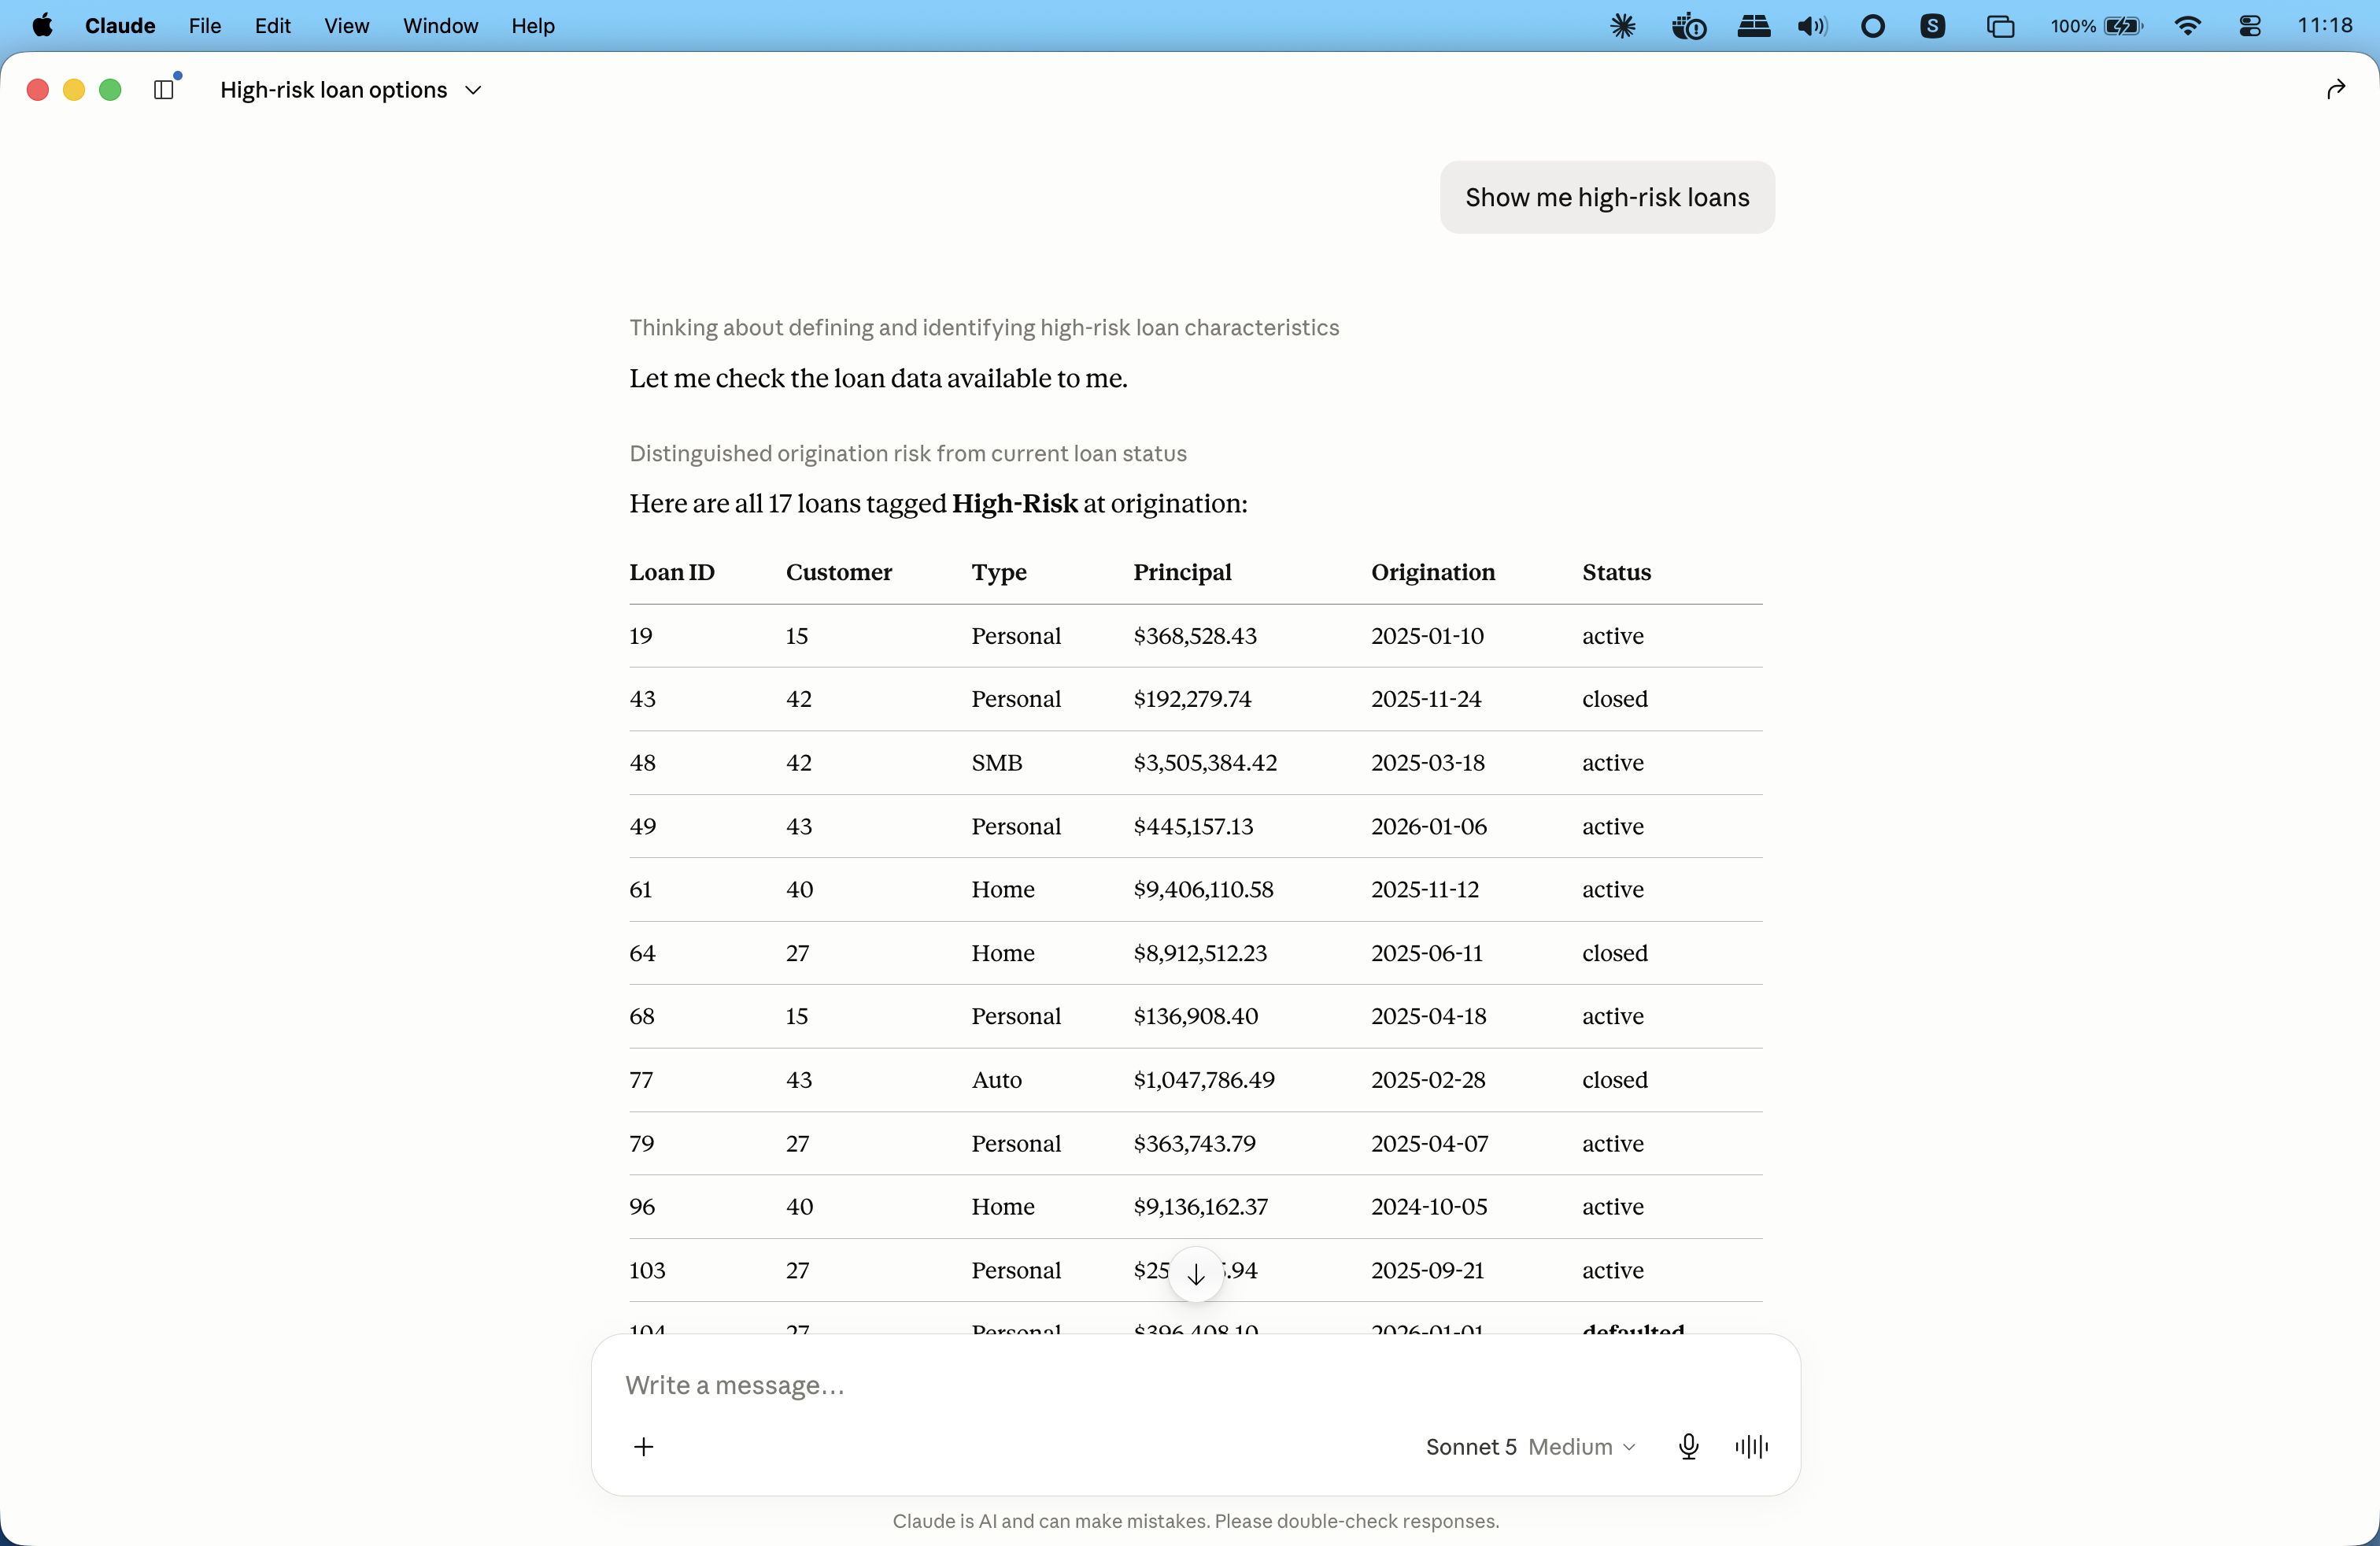
Task: Click the Auto loan type cell
Action: pyautogui.click(x=997, y=1080)
